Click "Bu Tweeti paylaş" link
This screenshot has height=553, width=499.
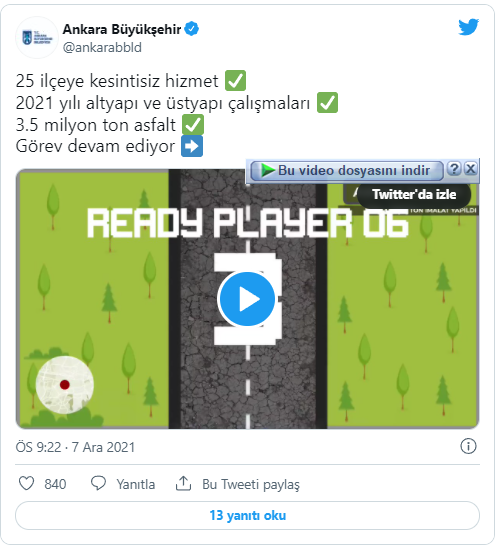[x=251, y=485]
